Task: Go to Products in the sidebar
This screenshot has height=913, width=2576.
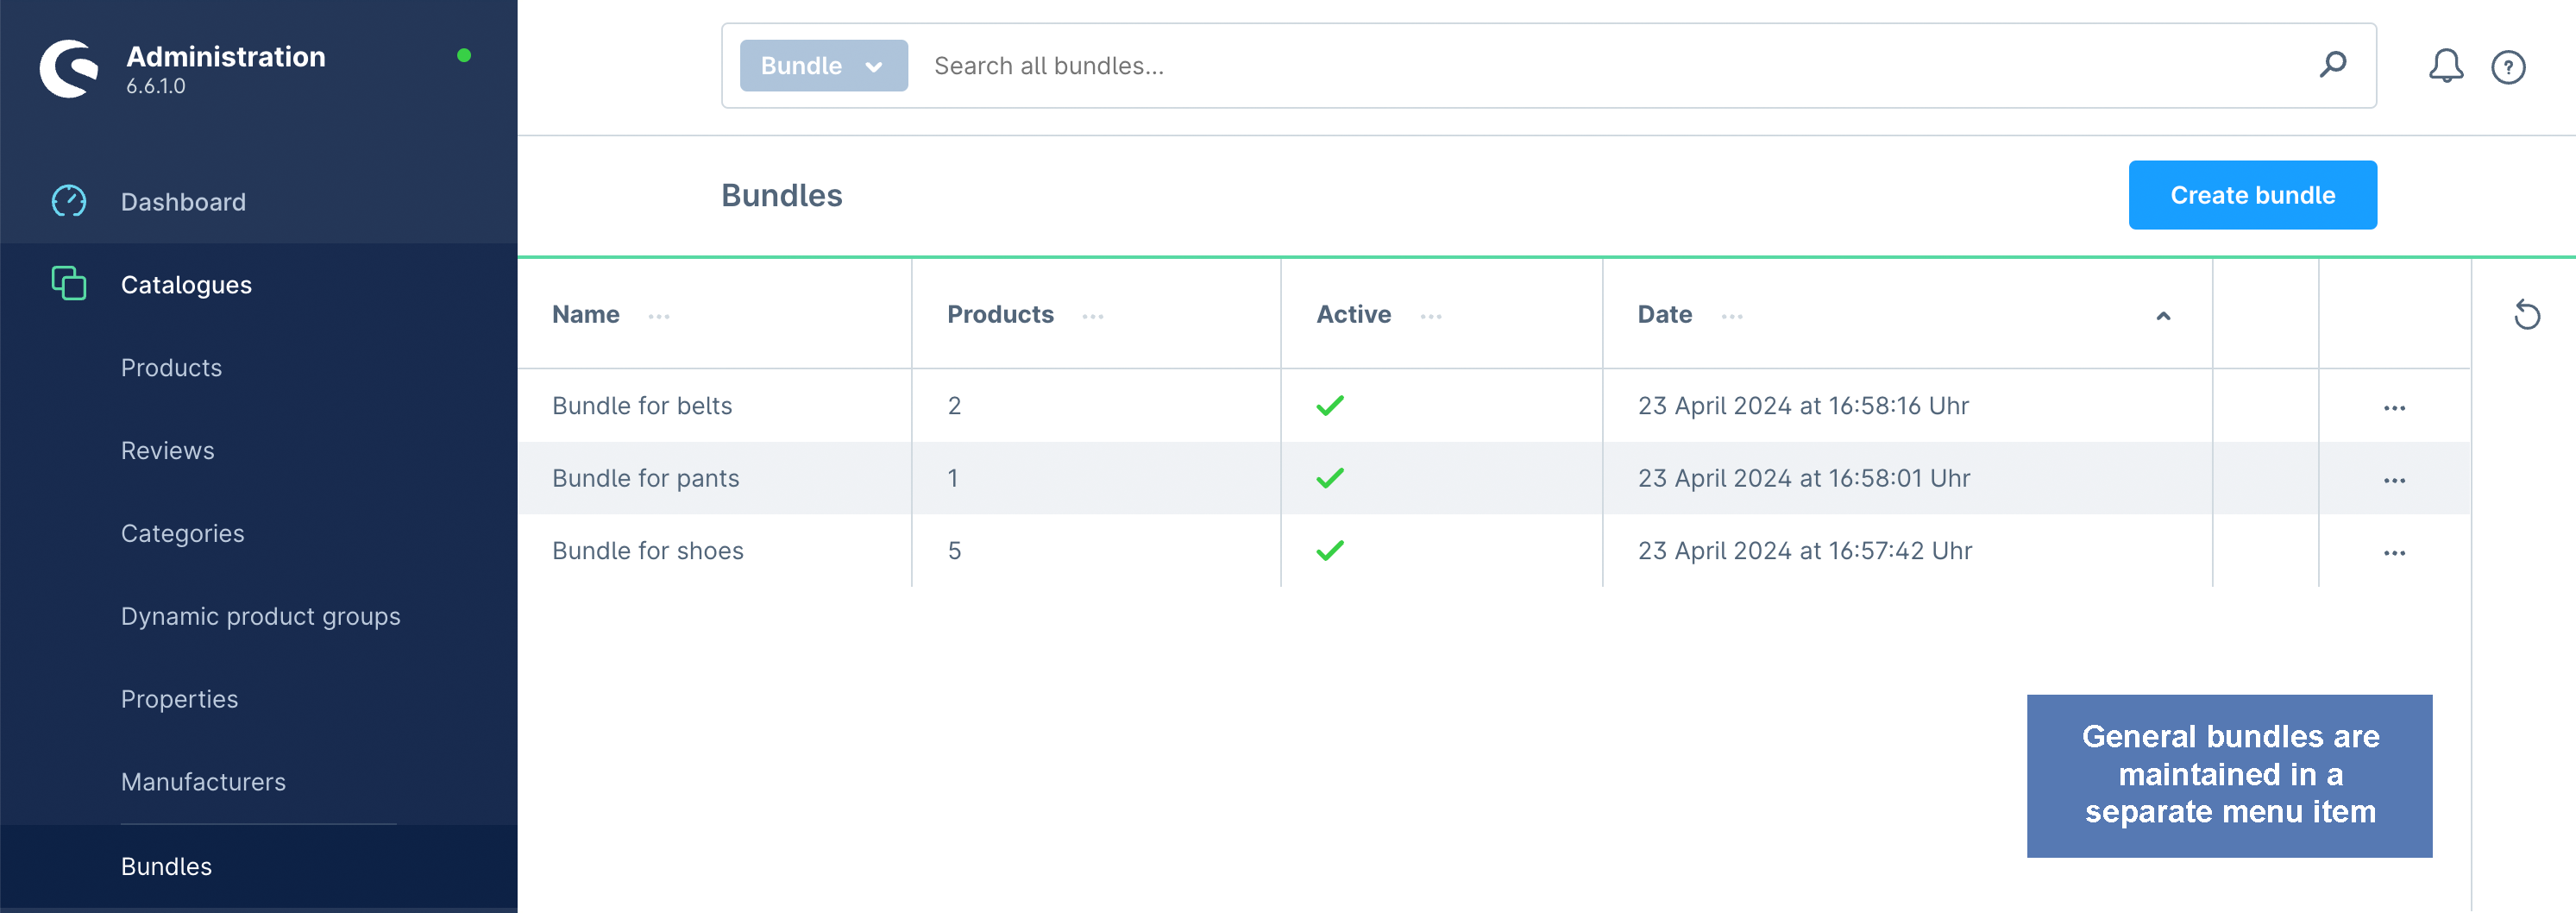Action: pyautogui.click(x=171, y=367)
